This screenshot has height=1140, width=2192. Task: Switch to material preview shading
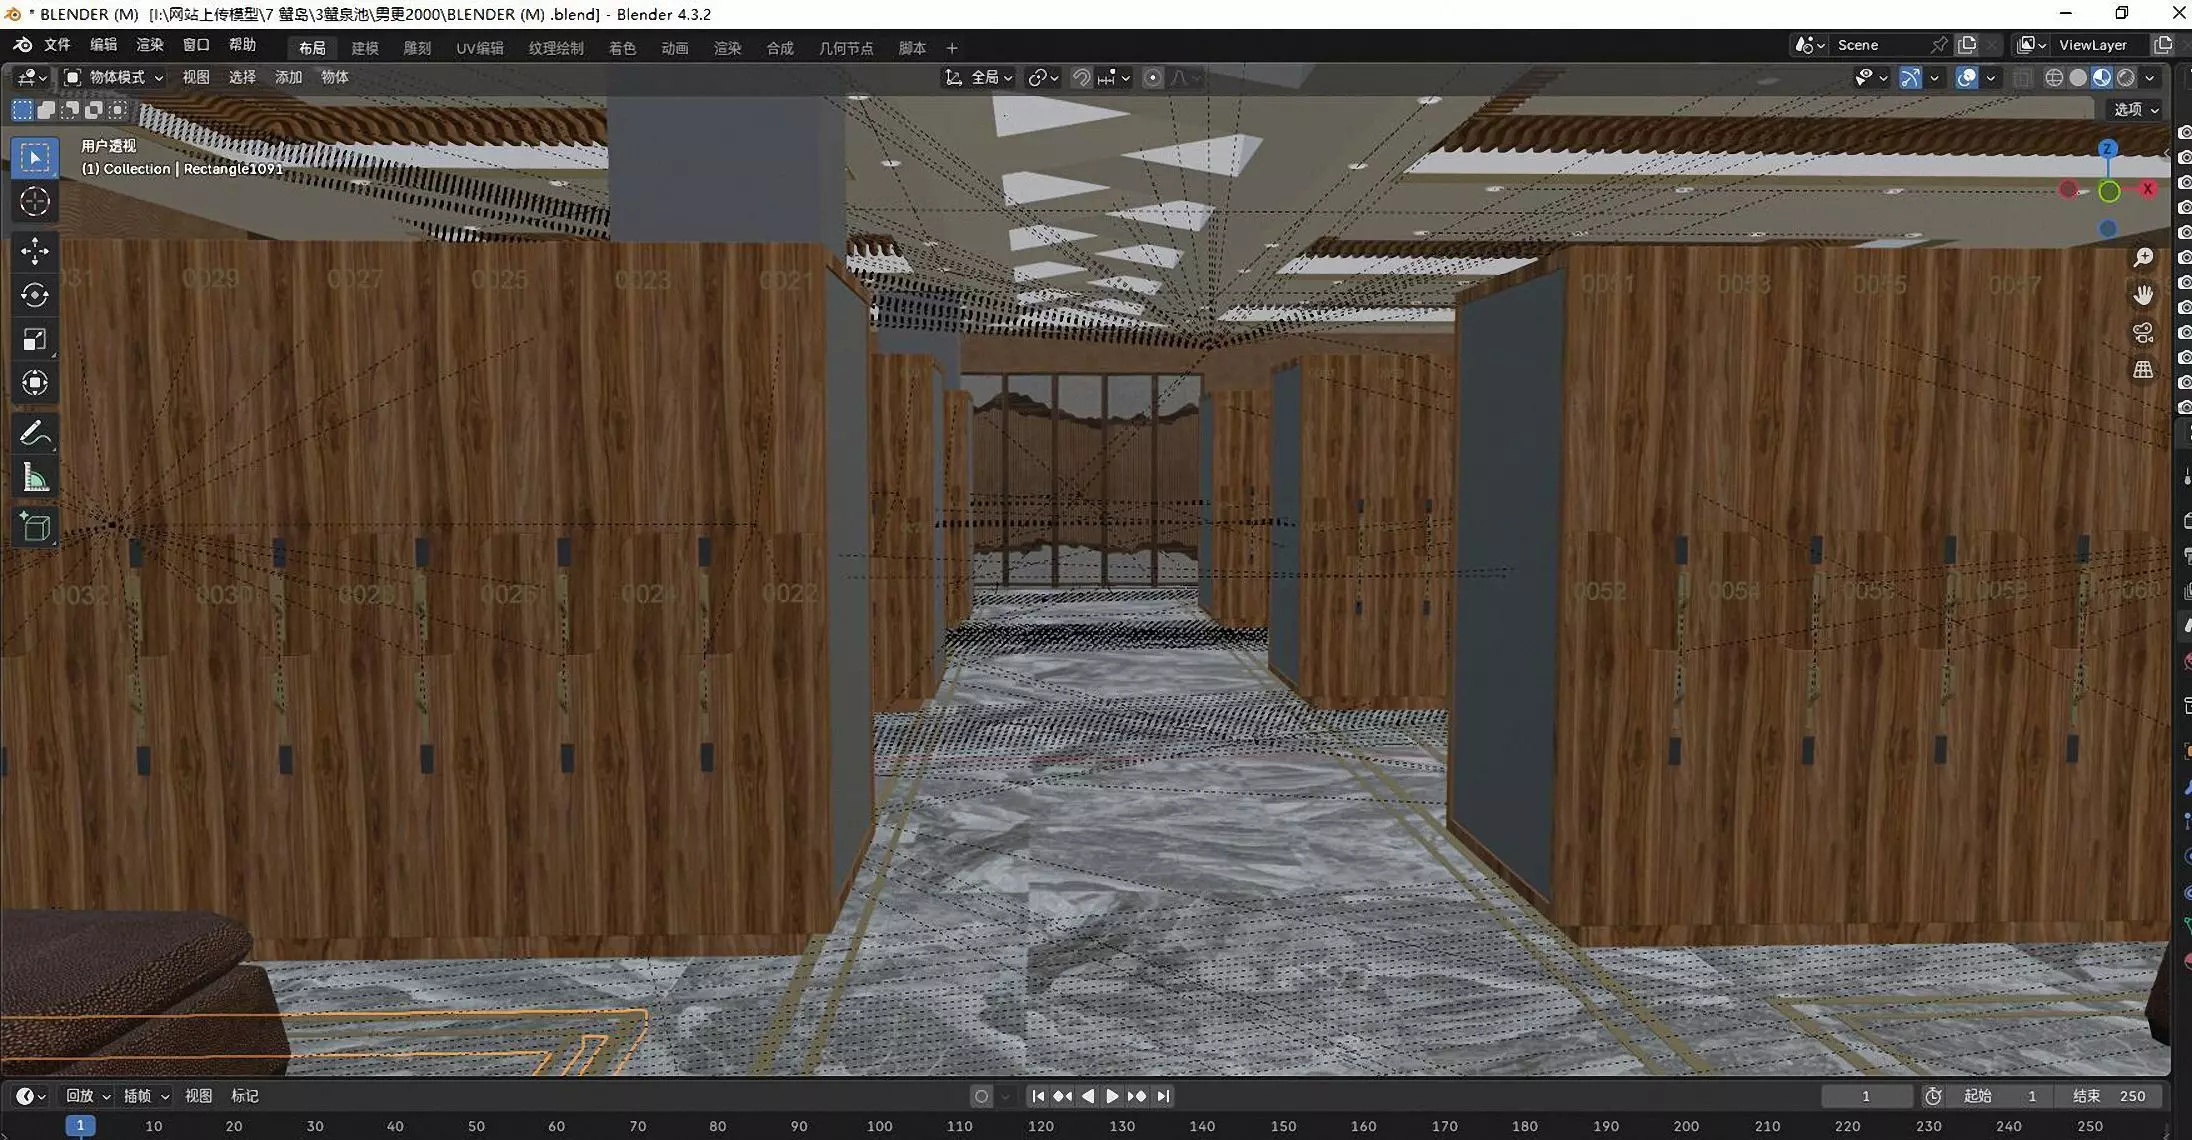2102,77
